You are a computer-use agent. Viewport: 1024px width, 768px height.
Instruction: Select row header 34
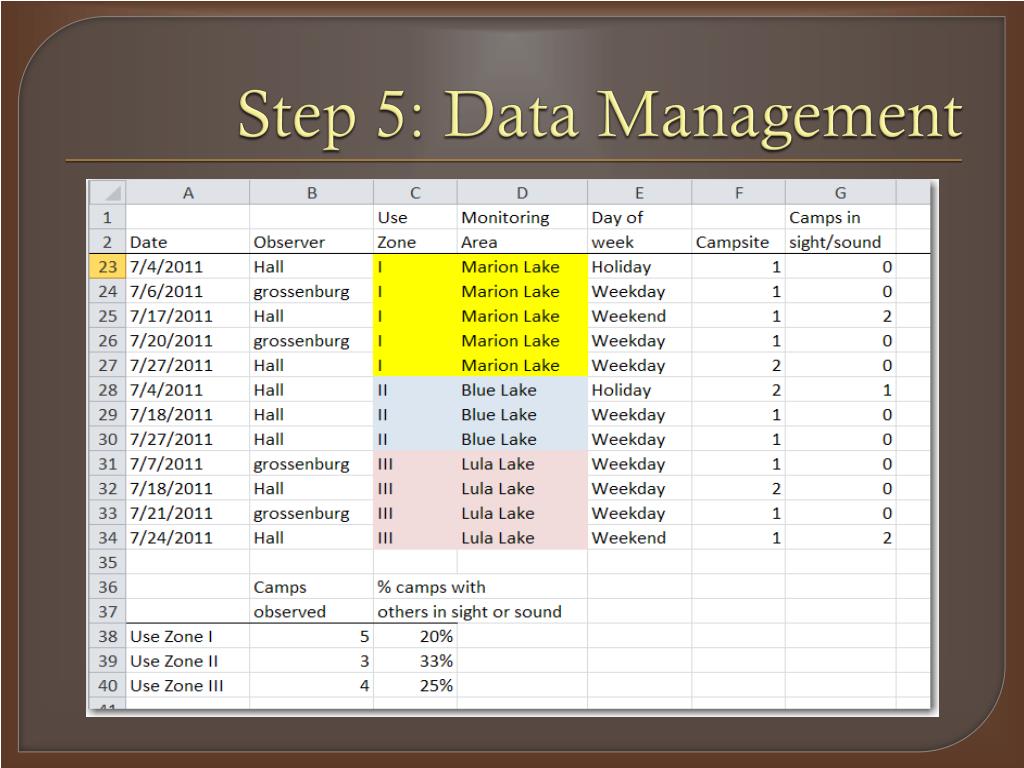(x=108, y=537)
